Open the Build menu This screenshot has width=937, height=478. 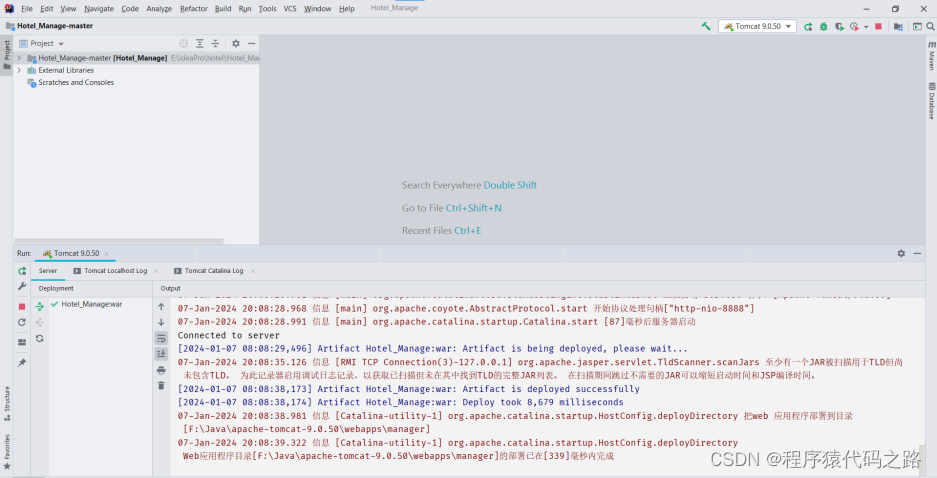coord(223,8)
